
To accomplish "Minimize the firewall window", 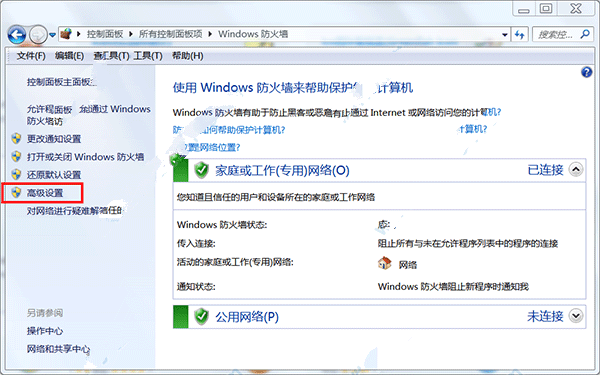I will tap(523, 8).
